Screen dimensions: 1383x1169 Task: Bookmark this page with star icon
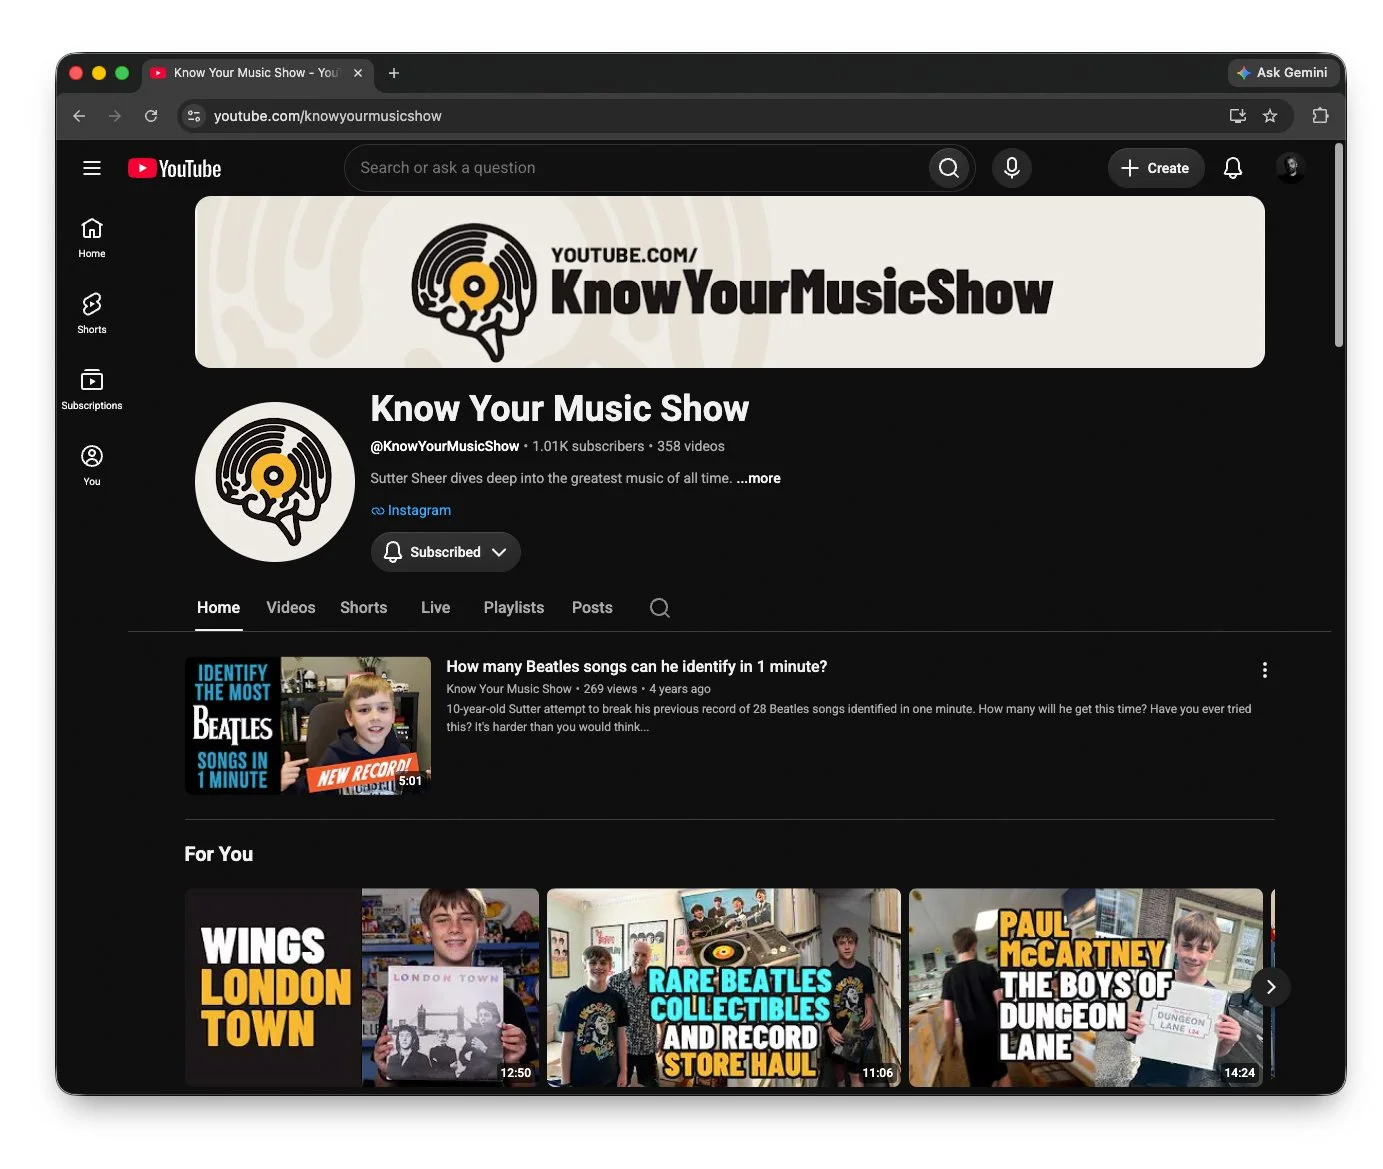coord(1270,116)
